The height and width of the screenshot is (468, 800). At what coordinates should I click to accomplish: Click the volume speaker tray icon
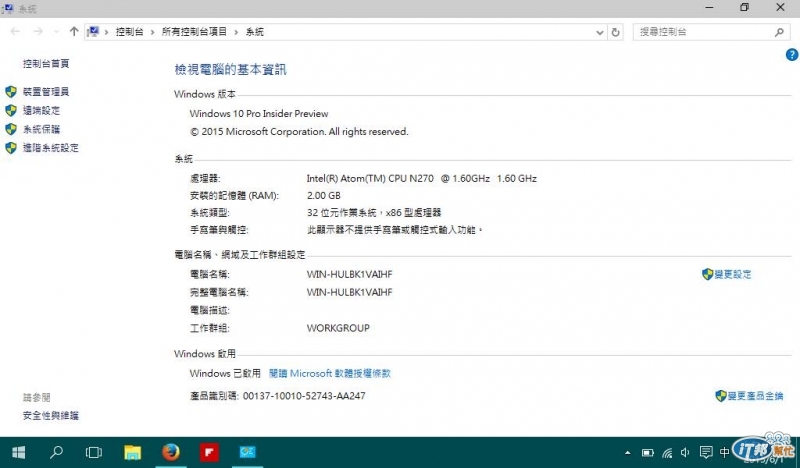pyautogui.click(x=685, y=453)
